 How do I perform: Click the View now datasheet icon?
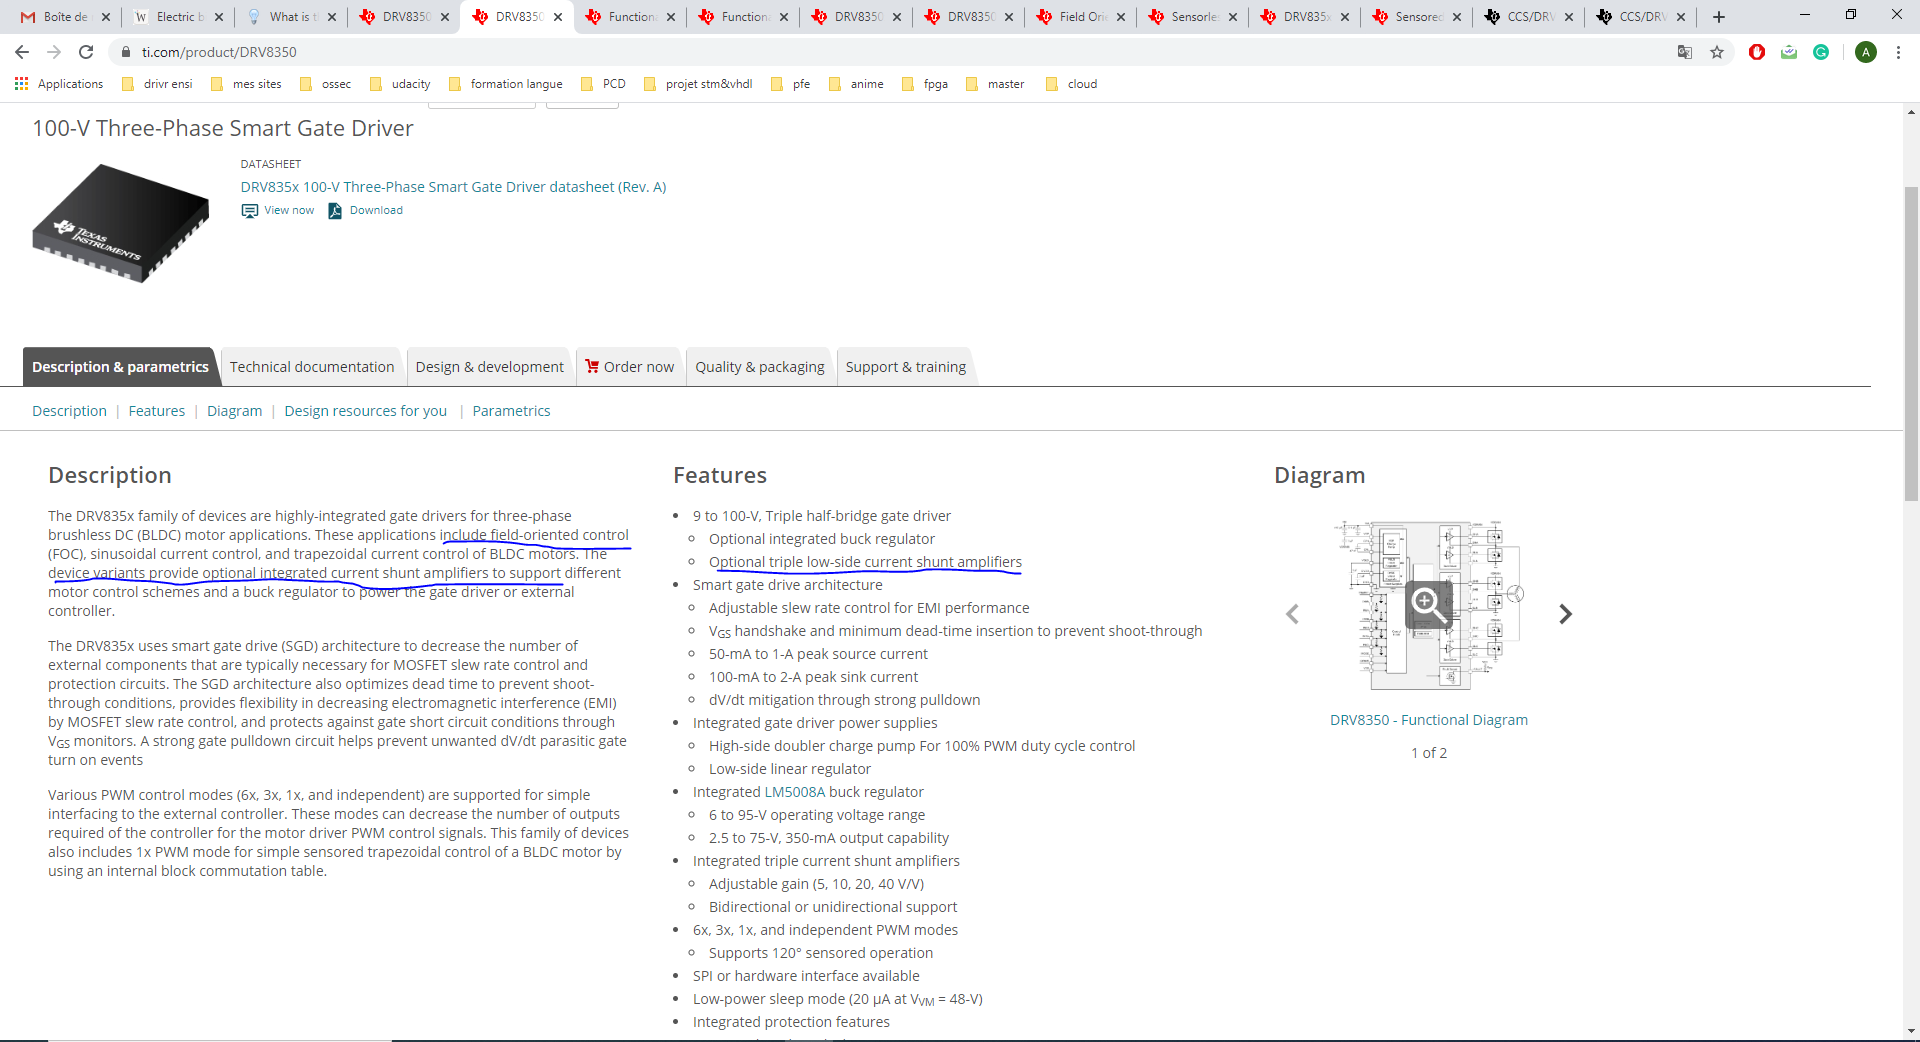click(x=250, y=211)
